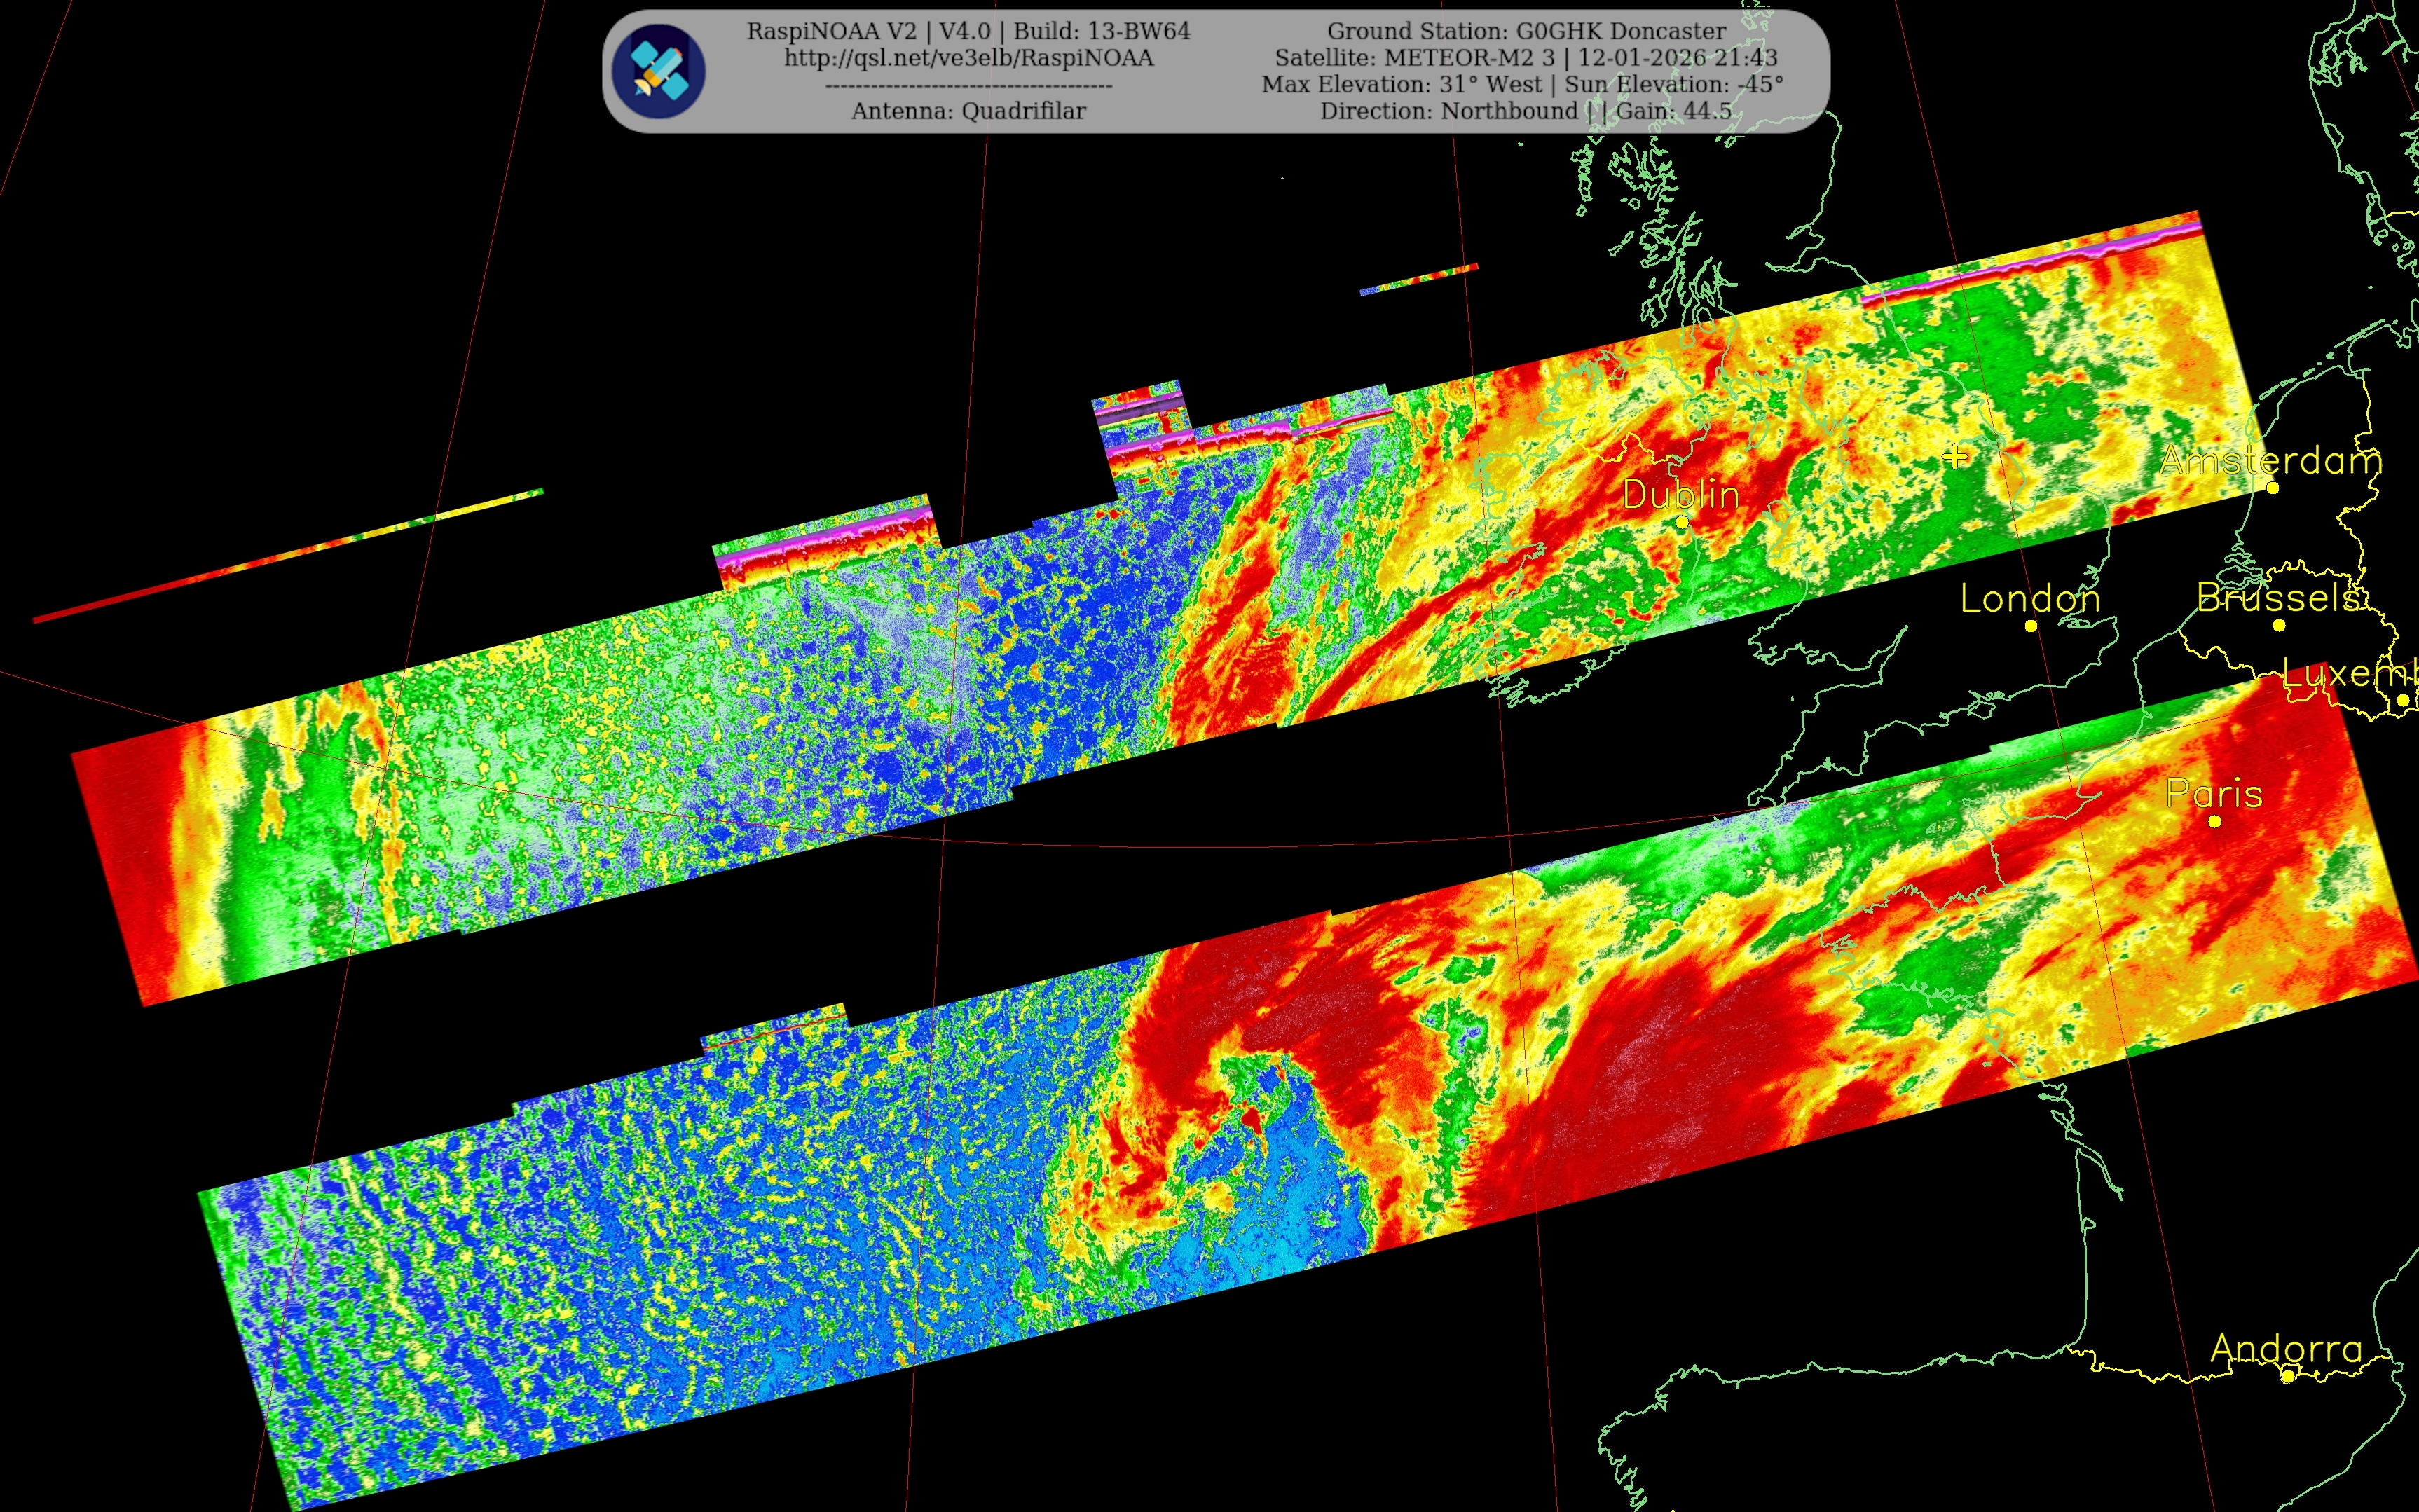2419x1512 pixels.
Task: Click the yellow dot marking Amsterdam
Action: [2272, 488]
